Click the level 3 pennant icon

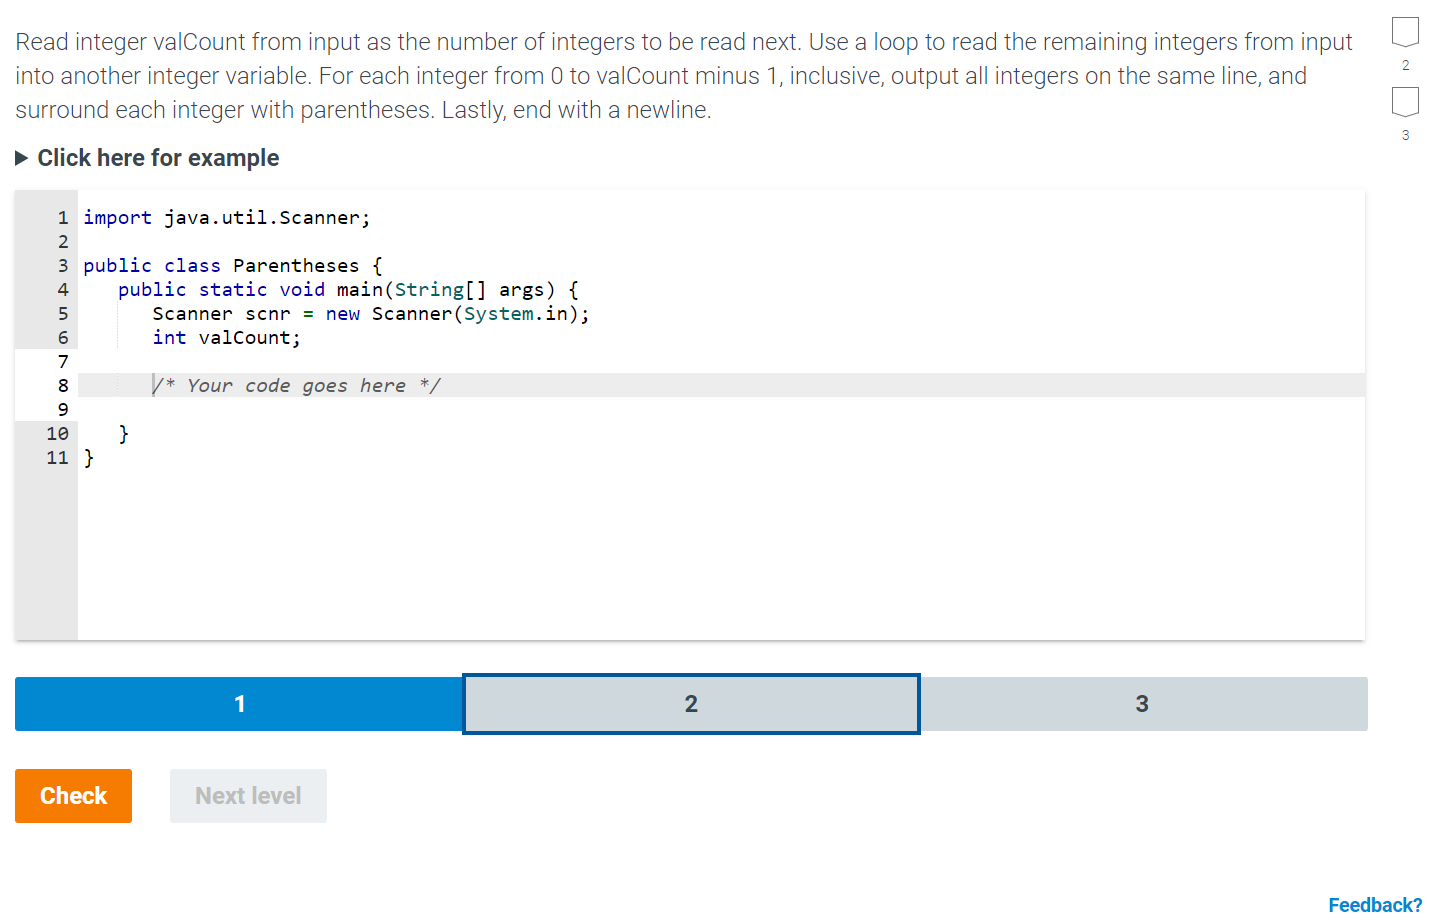point(1405,102)
